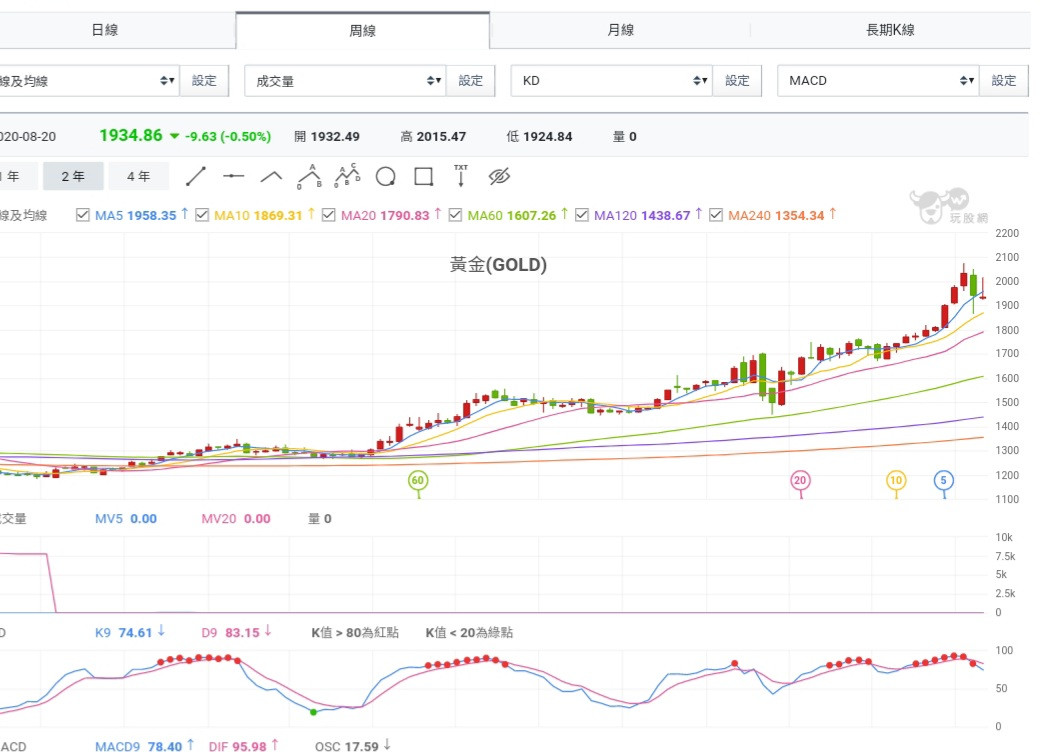This screenshot has width=1042, height=752.
Task: Expand the KD indicator dropdown
Action: (x=611, y=81)
